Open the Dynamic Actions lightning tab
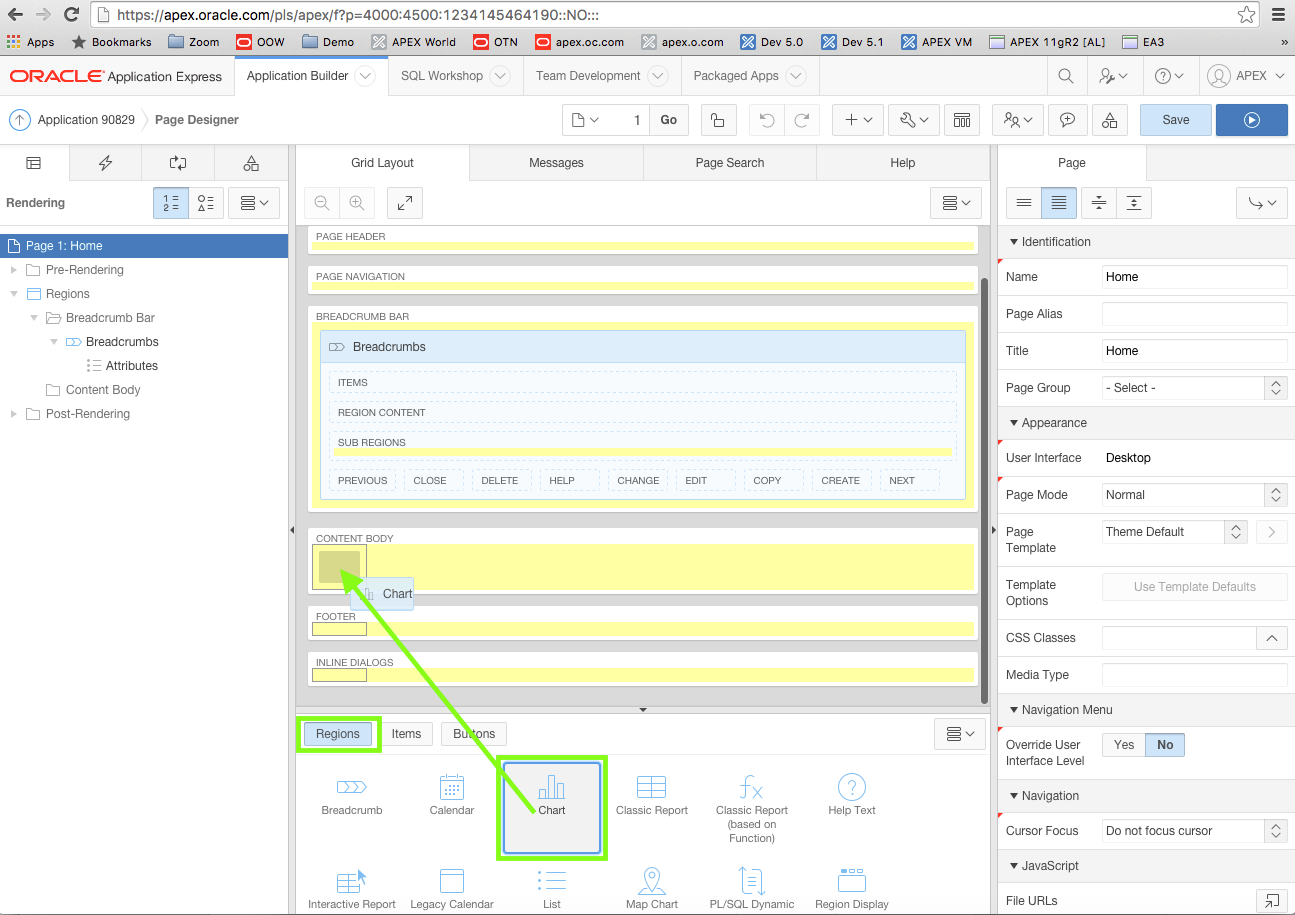Viewport: 1295px width, 915px height. [x=106, y=163]
